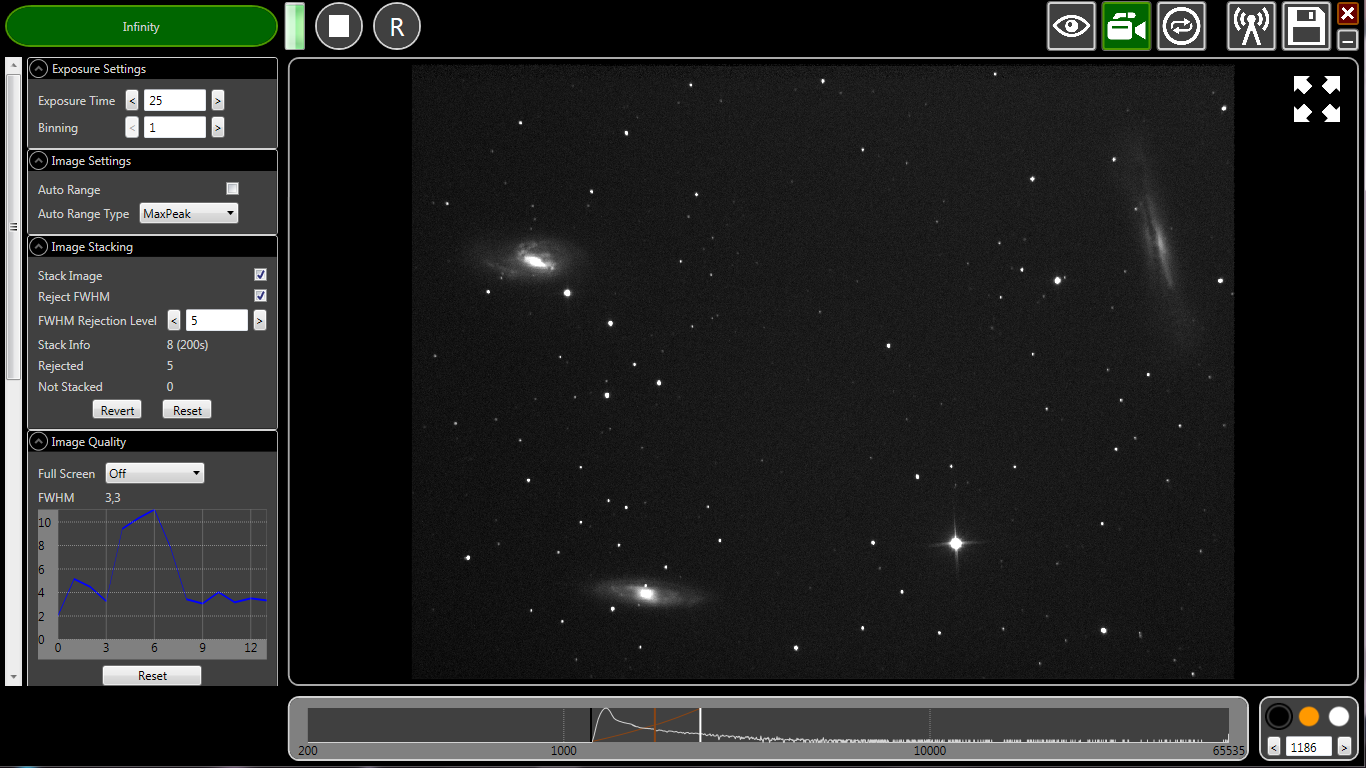Screen dimensions: 1366x768
Task: Click the 'Not Stacked' label text
Action: [70, 387]
